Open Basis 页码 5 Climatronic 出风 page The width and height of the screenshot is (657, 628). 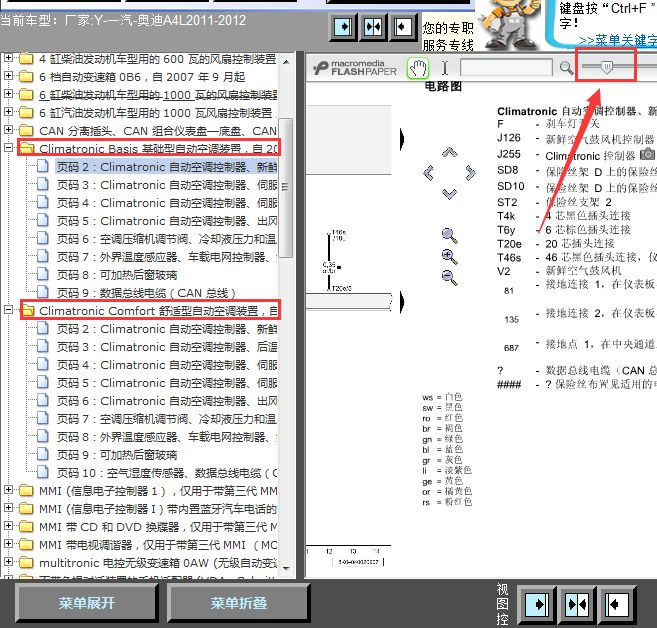click(167, 221)
